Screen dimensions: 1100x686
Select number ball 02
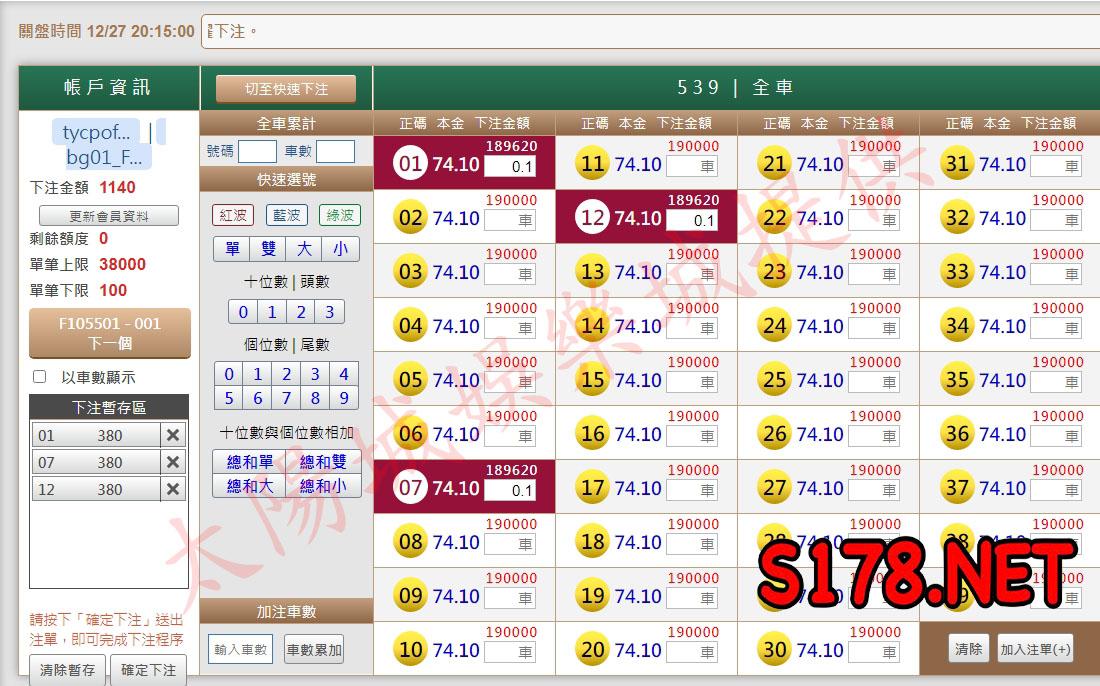coord(410,217)
